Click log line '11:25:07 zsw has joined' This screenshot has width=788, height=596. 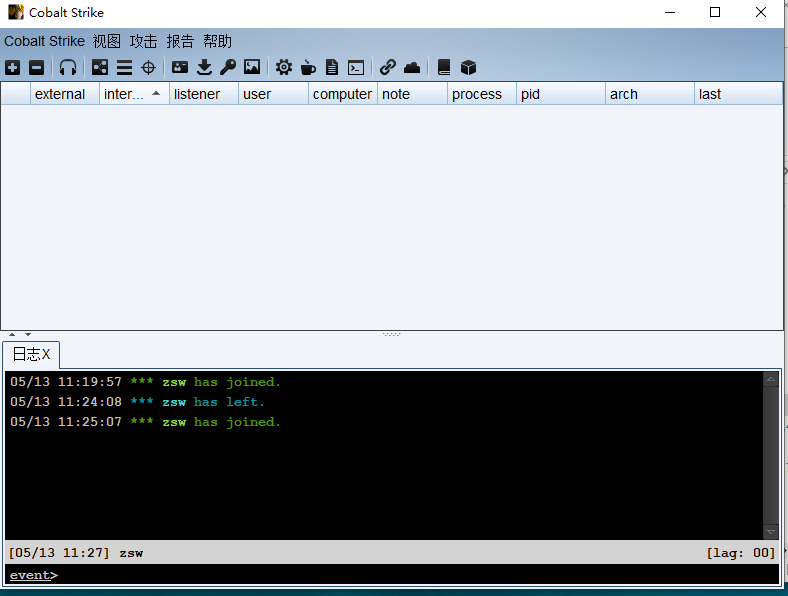[145, 422]
